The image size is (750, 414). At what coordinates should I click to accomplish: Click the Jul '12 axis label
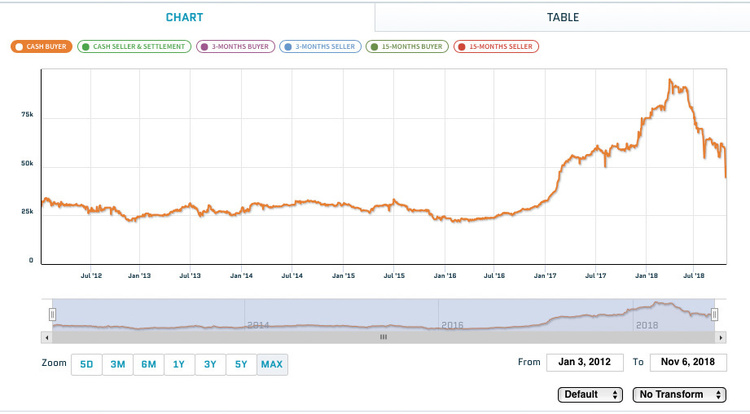point(91,275)
